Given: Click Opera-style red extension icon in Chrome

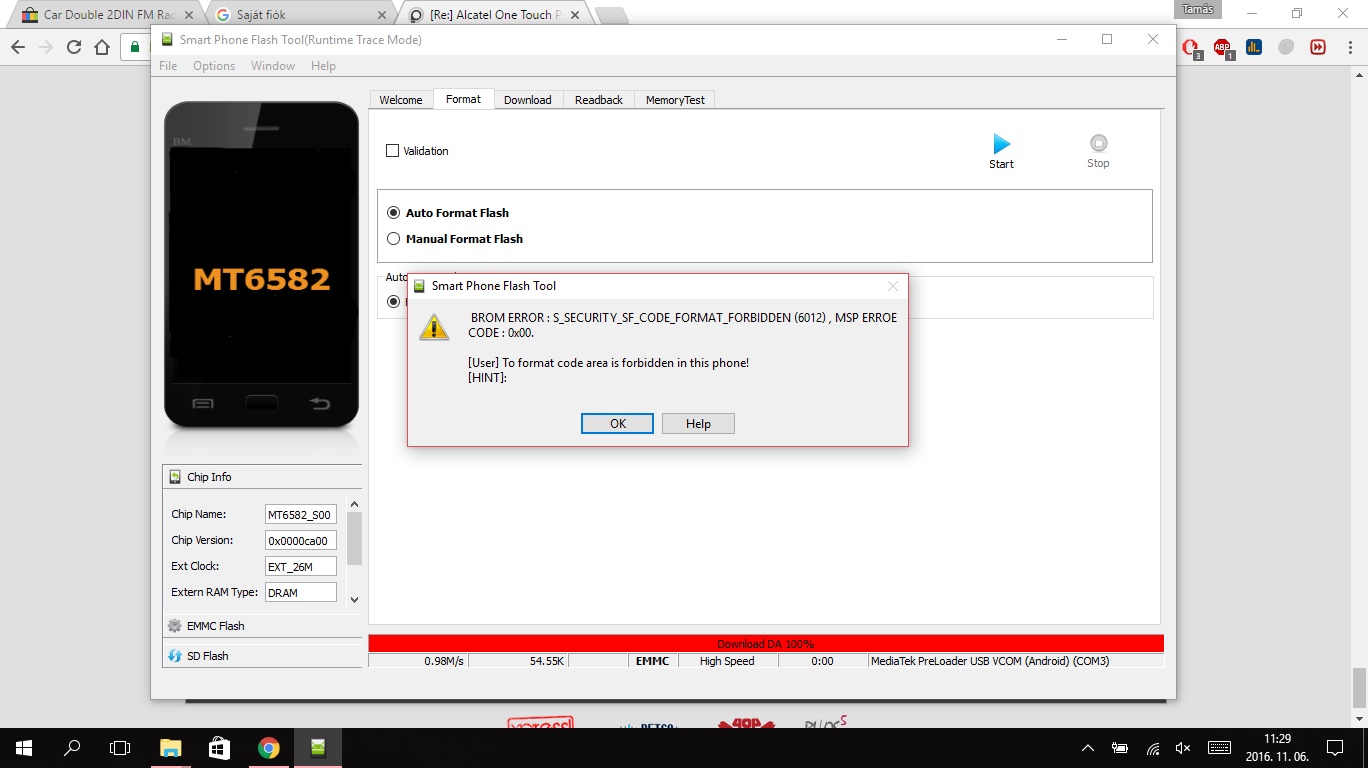Looking at the screenshot, I should click(x=1190, y=47).
